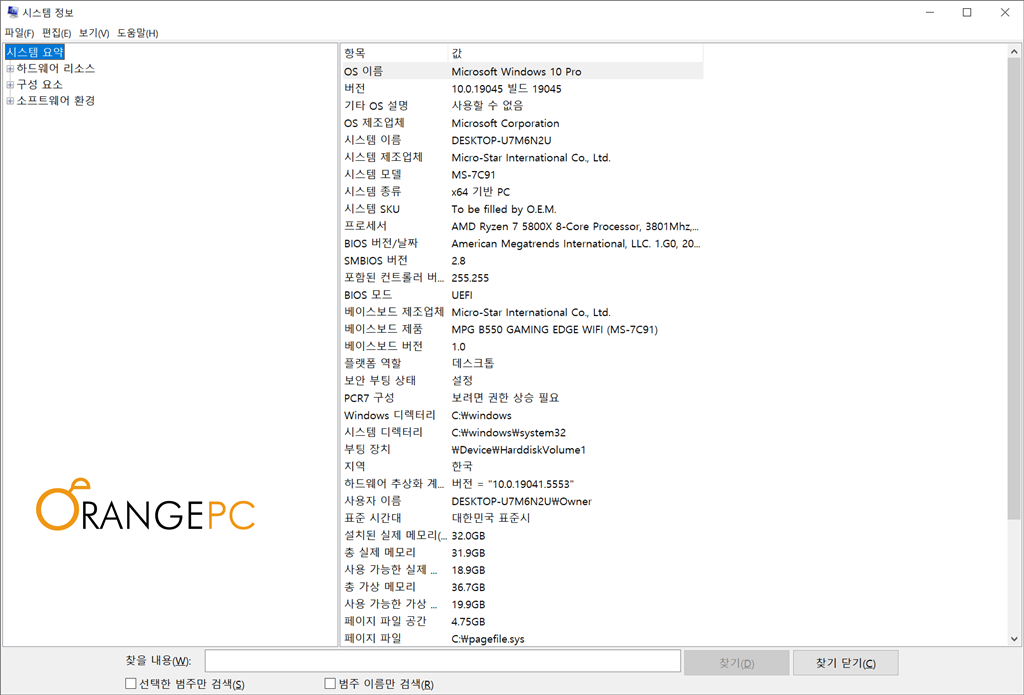This screenshot has height=695, width=1024.
Task: Select the BIOS 버전/날짜 row
Action: (522, 244)
